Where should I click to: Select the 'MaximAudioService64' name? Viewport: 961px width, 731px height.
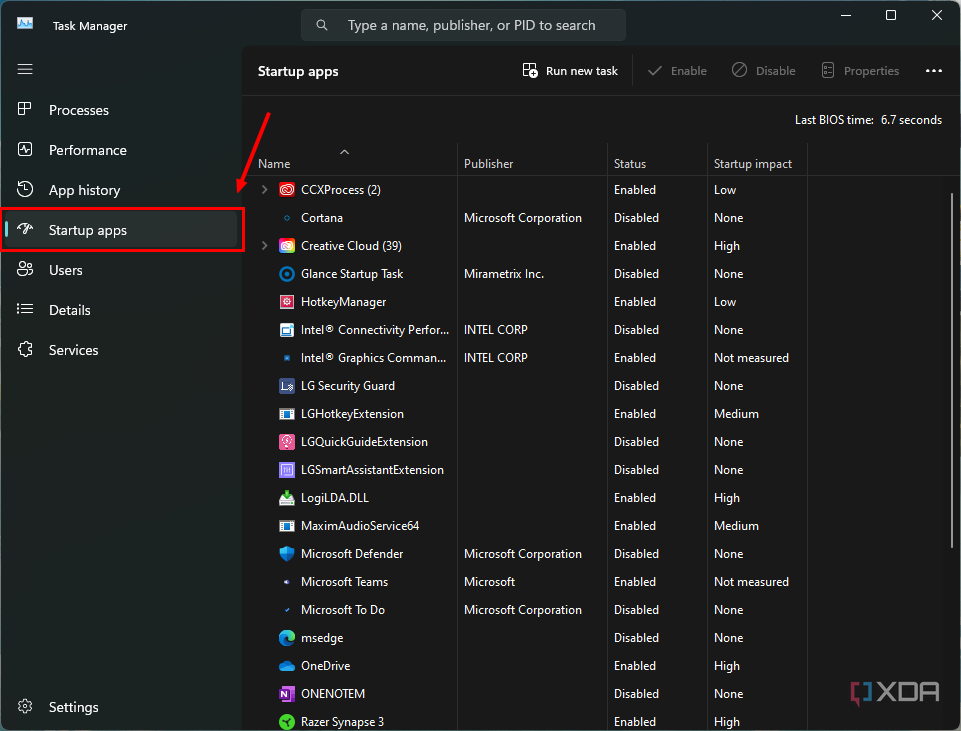pyautogui.click(x=360, y=526)
